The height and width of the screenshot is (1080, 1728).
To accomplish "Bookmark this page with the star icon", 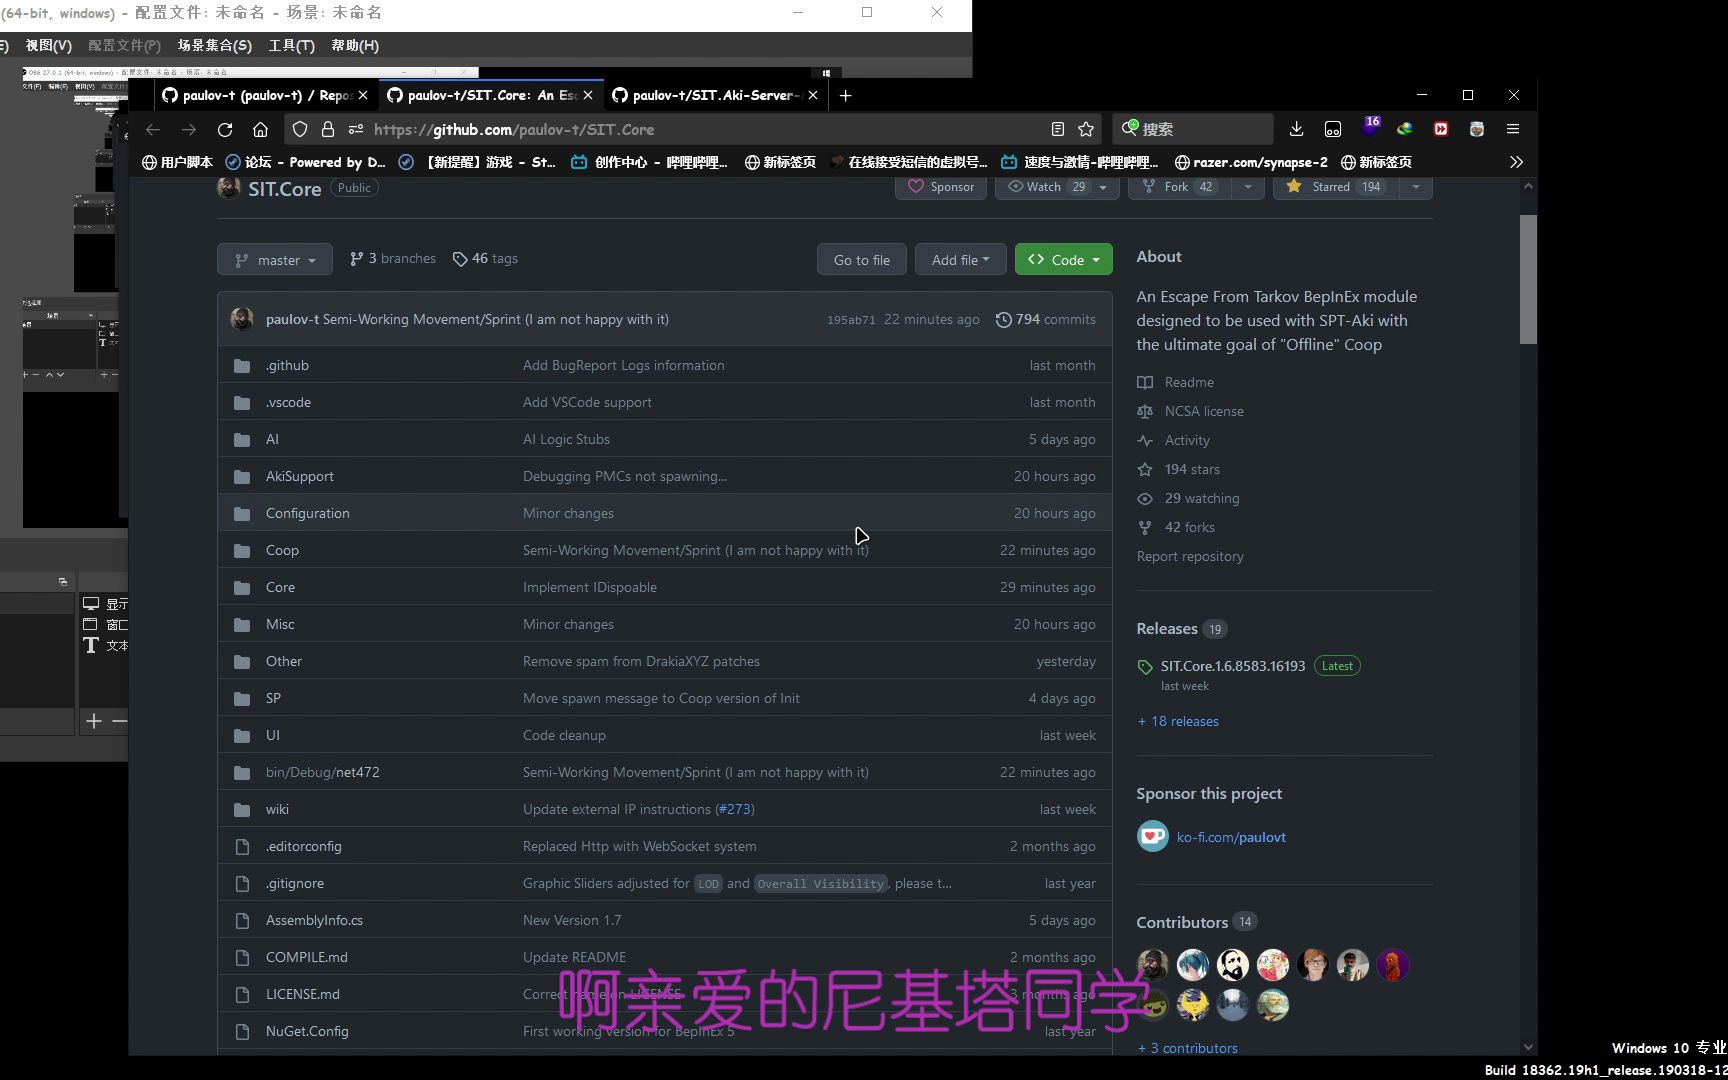I will tap(1086, 129).
